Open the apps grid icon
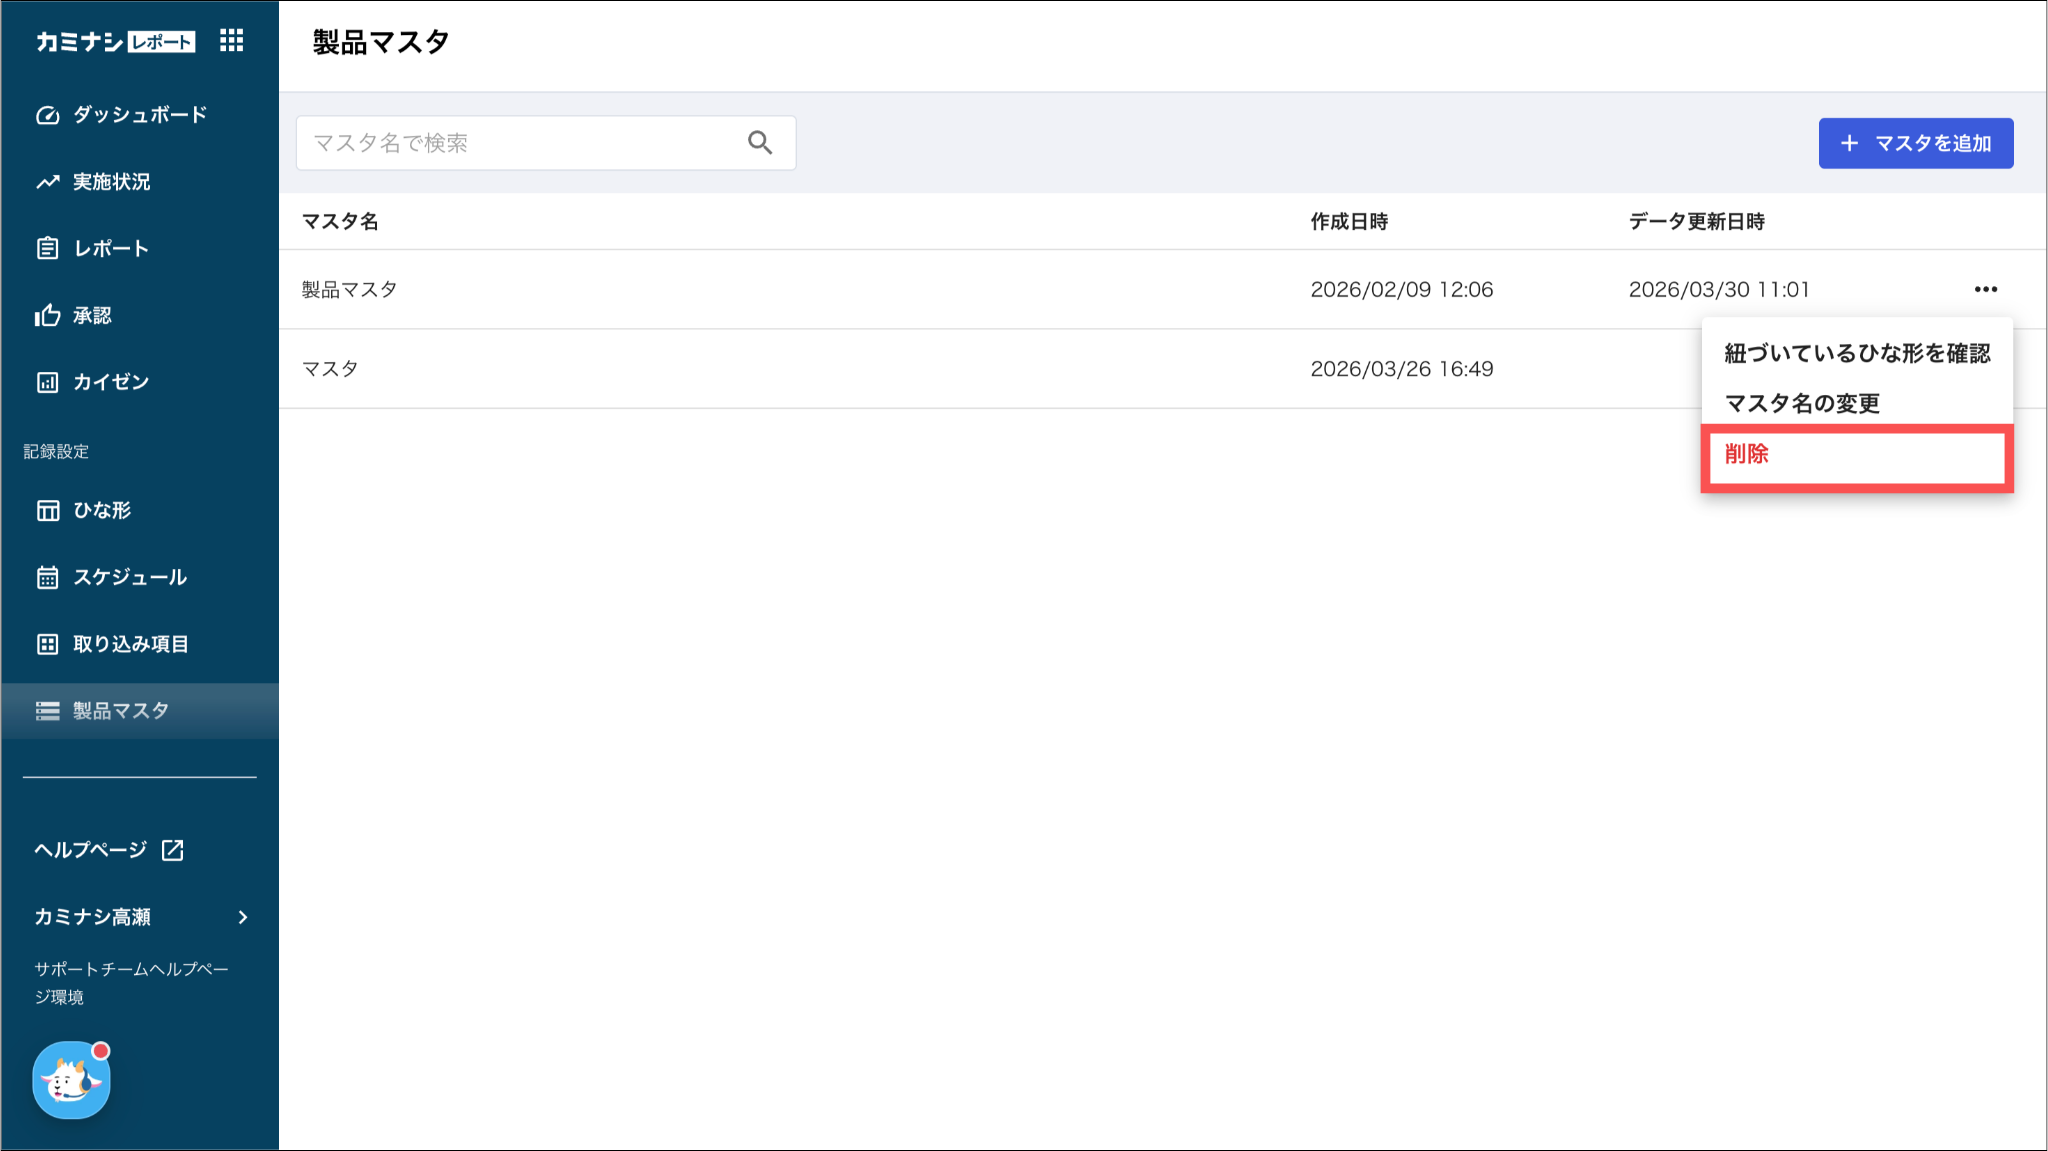 [x=232, y=40]
